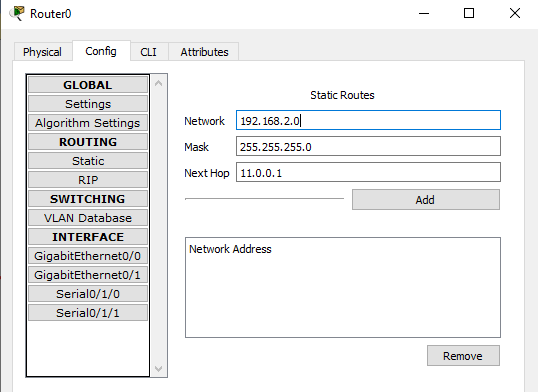This screenshot has height=392, width=538.
Task: Configure GigabitEthernet0/0 interface
Action: (x=88, y=256)
